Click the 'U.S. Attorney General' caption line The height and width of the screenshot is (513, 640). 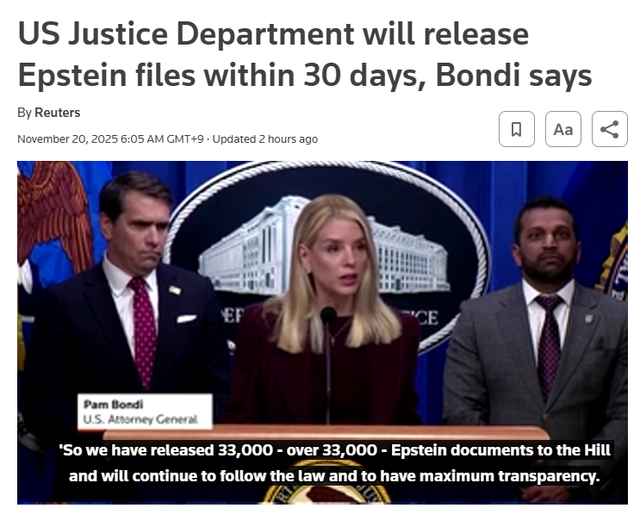140,419
